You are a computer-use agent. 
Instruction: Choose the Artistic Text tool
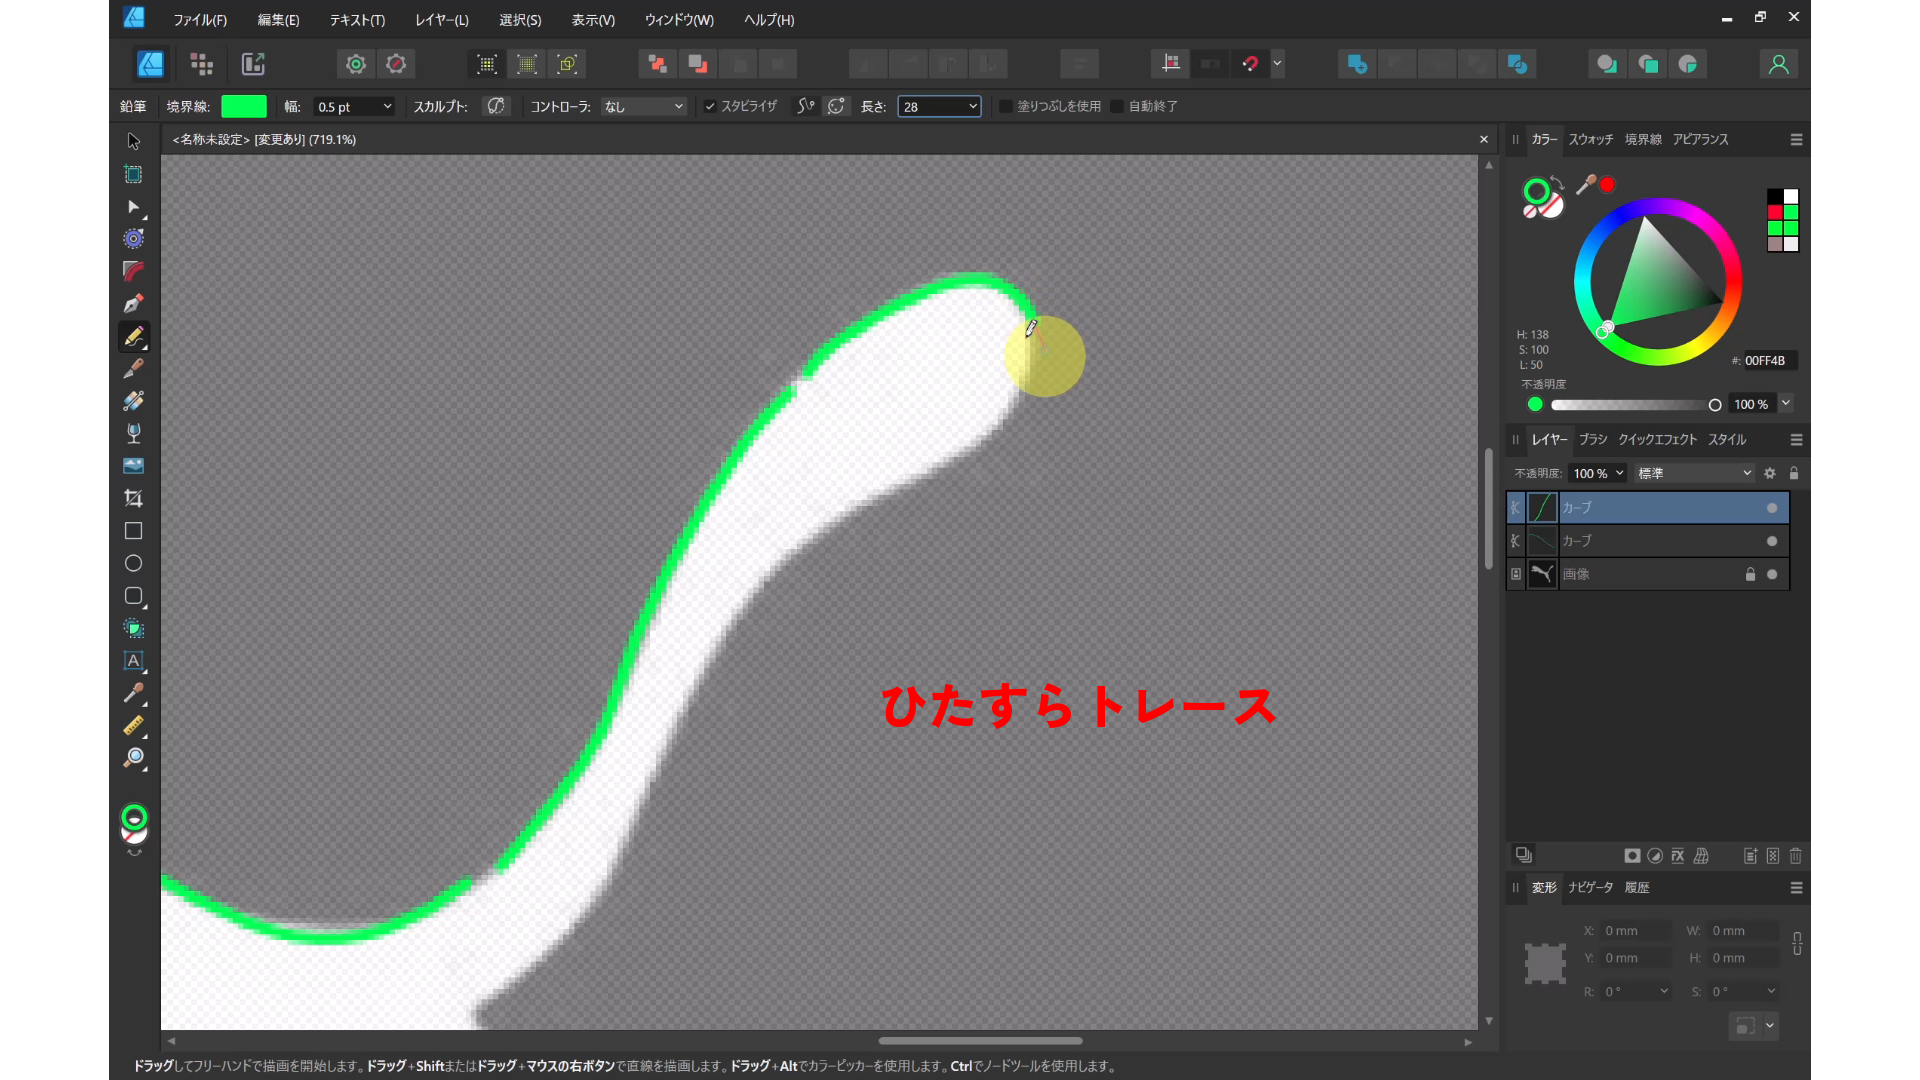pos(133,661)
